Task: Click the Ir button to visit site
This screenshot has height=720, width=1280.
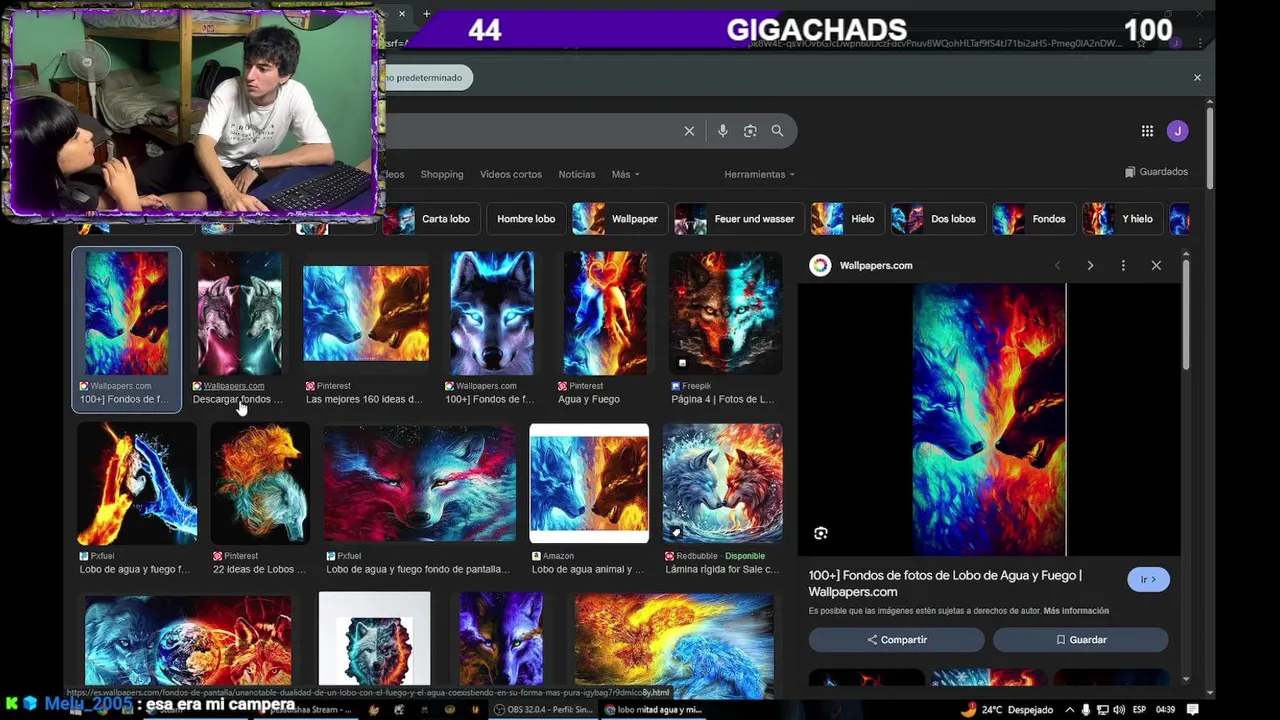Action: (x=1148, y=580)
